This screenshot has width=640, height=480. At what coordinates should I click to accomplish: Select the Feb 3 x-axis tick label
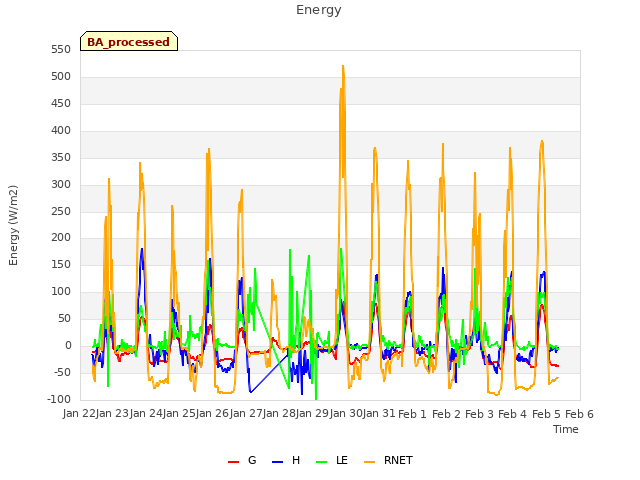[479, 414]
